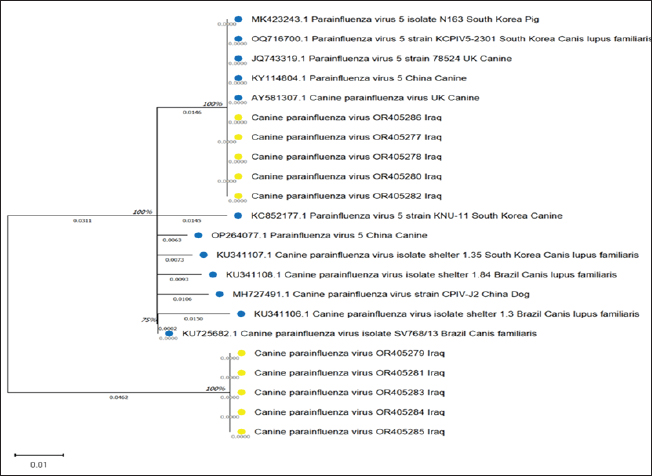The height and width of the screenshot is (476, 652).
Task: Click KU341108.1 shelter 1.84 Brazil label
Action: coord(420,274)
